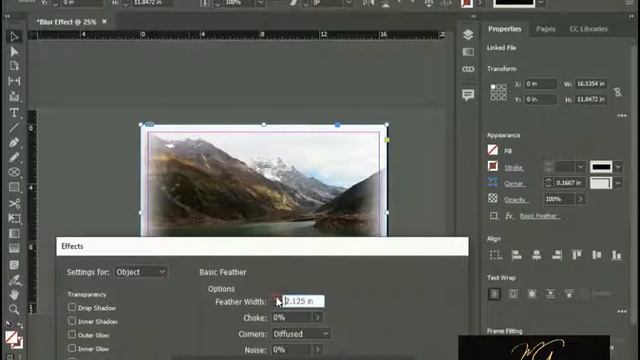Click Align left edges icon
Viewport: 640px width, 360px height.
516,255
